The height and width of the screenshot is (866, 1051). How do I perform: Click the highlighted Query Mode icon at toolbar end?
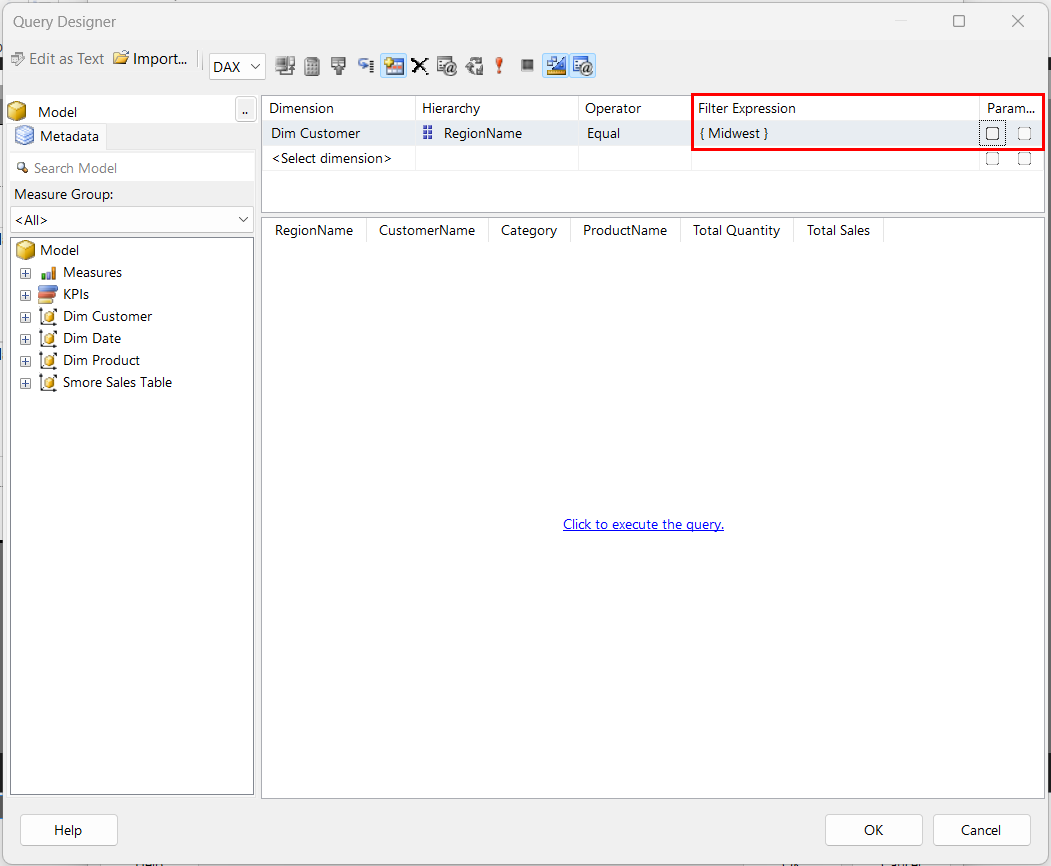(582, 66)
